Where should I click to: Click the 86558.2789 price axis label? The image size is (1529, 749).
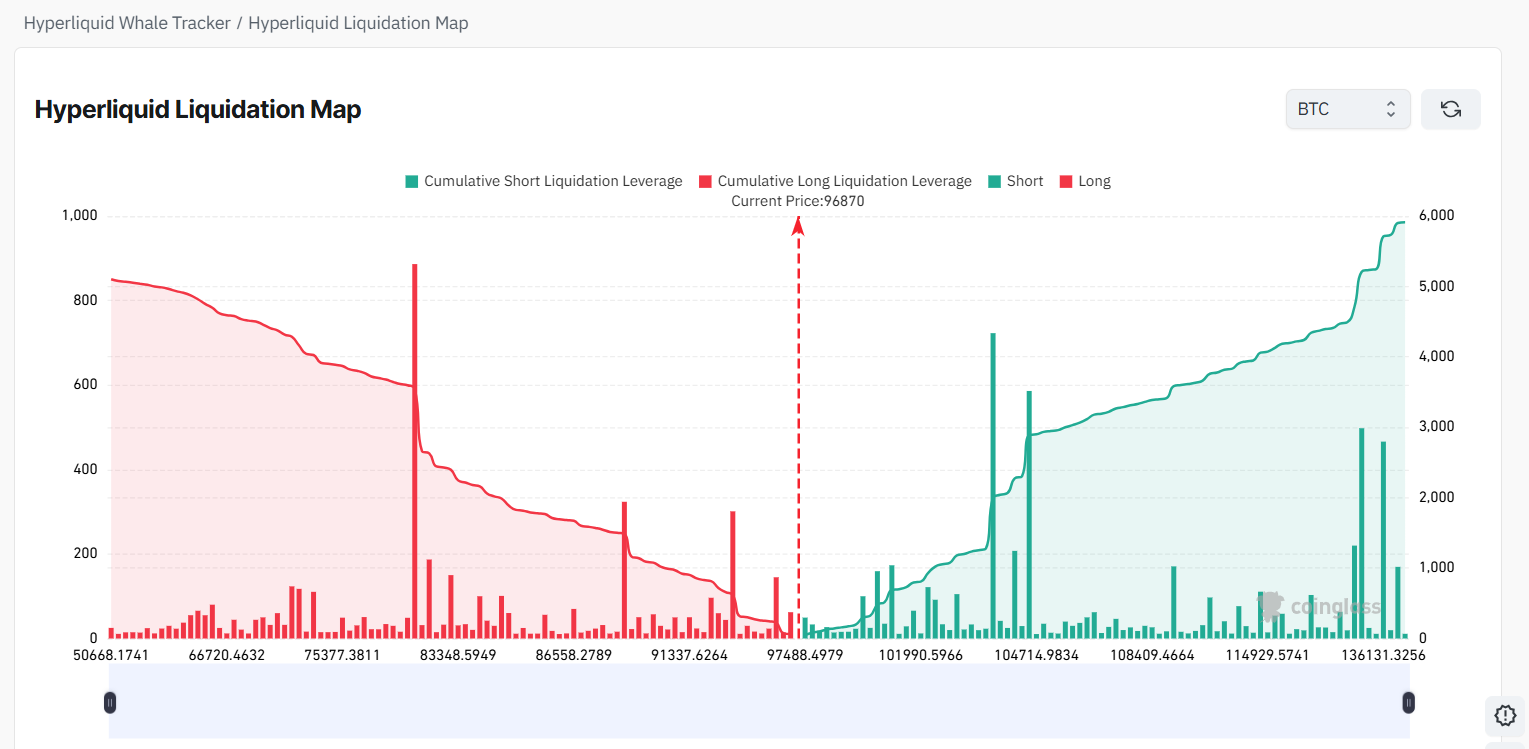(573, 655)
